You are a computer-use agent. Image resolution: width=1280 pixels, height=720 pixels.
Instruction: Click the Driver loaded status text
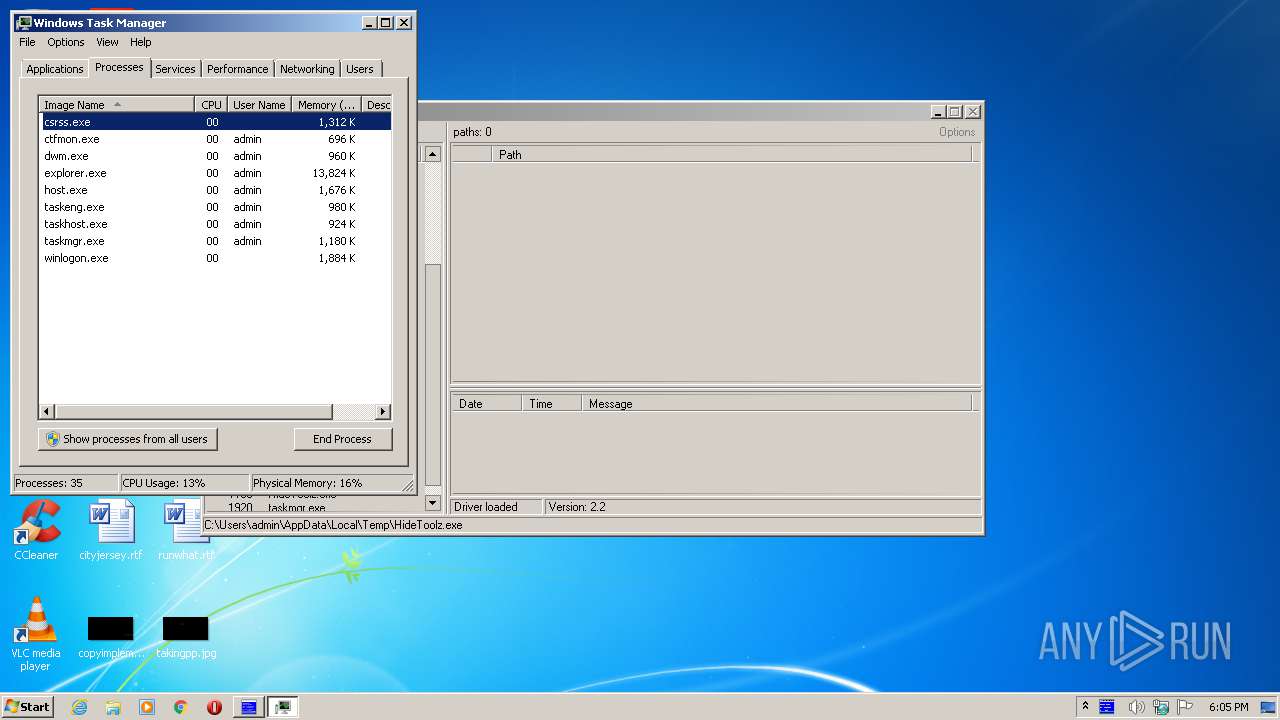pos(486,507)
